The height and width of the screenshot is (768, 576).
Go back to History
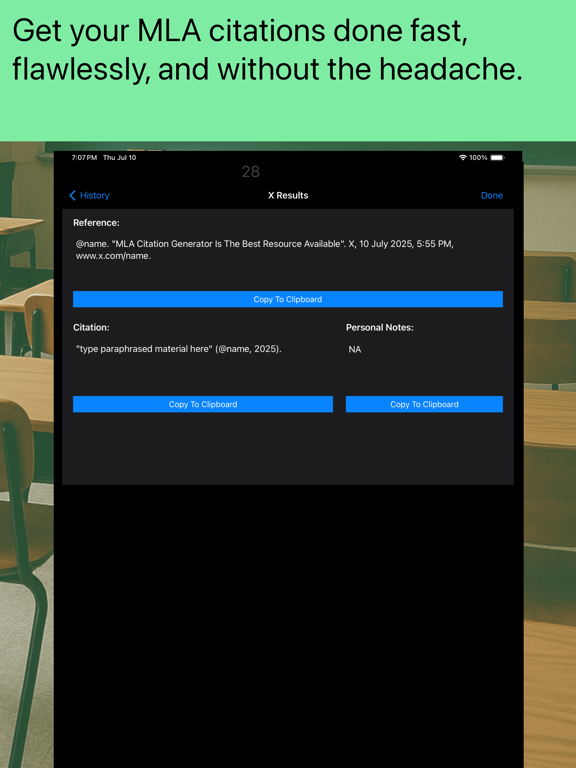click(89, 195)
